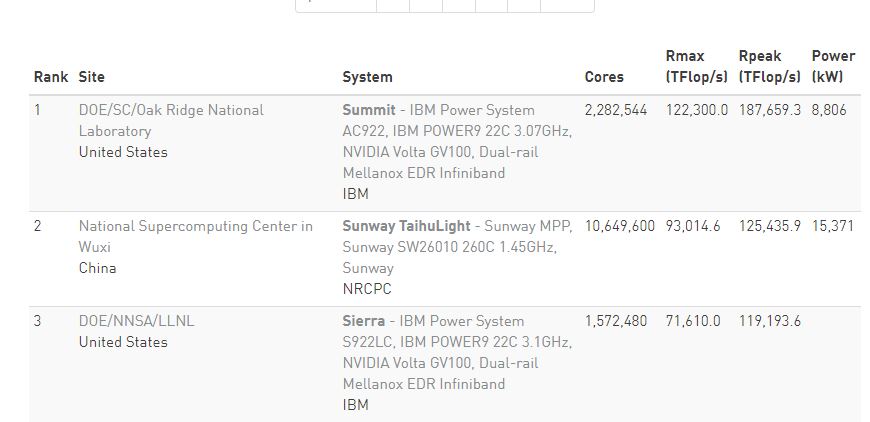Click the Rpeak (TFlop/s) column header
The image size is (870, 422).
coord(770,66)
